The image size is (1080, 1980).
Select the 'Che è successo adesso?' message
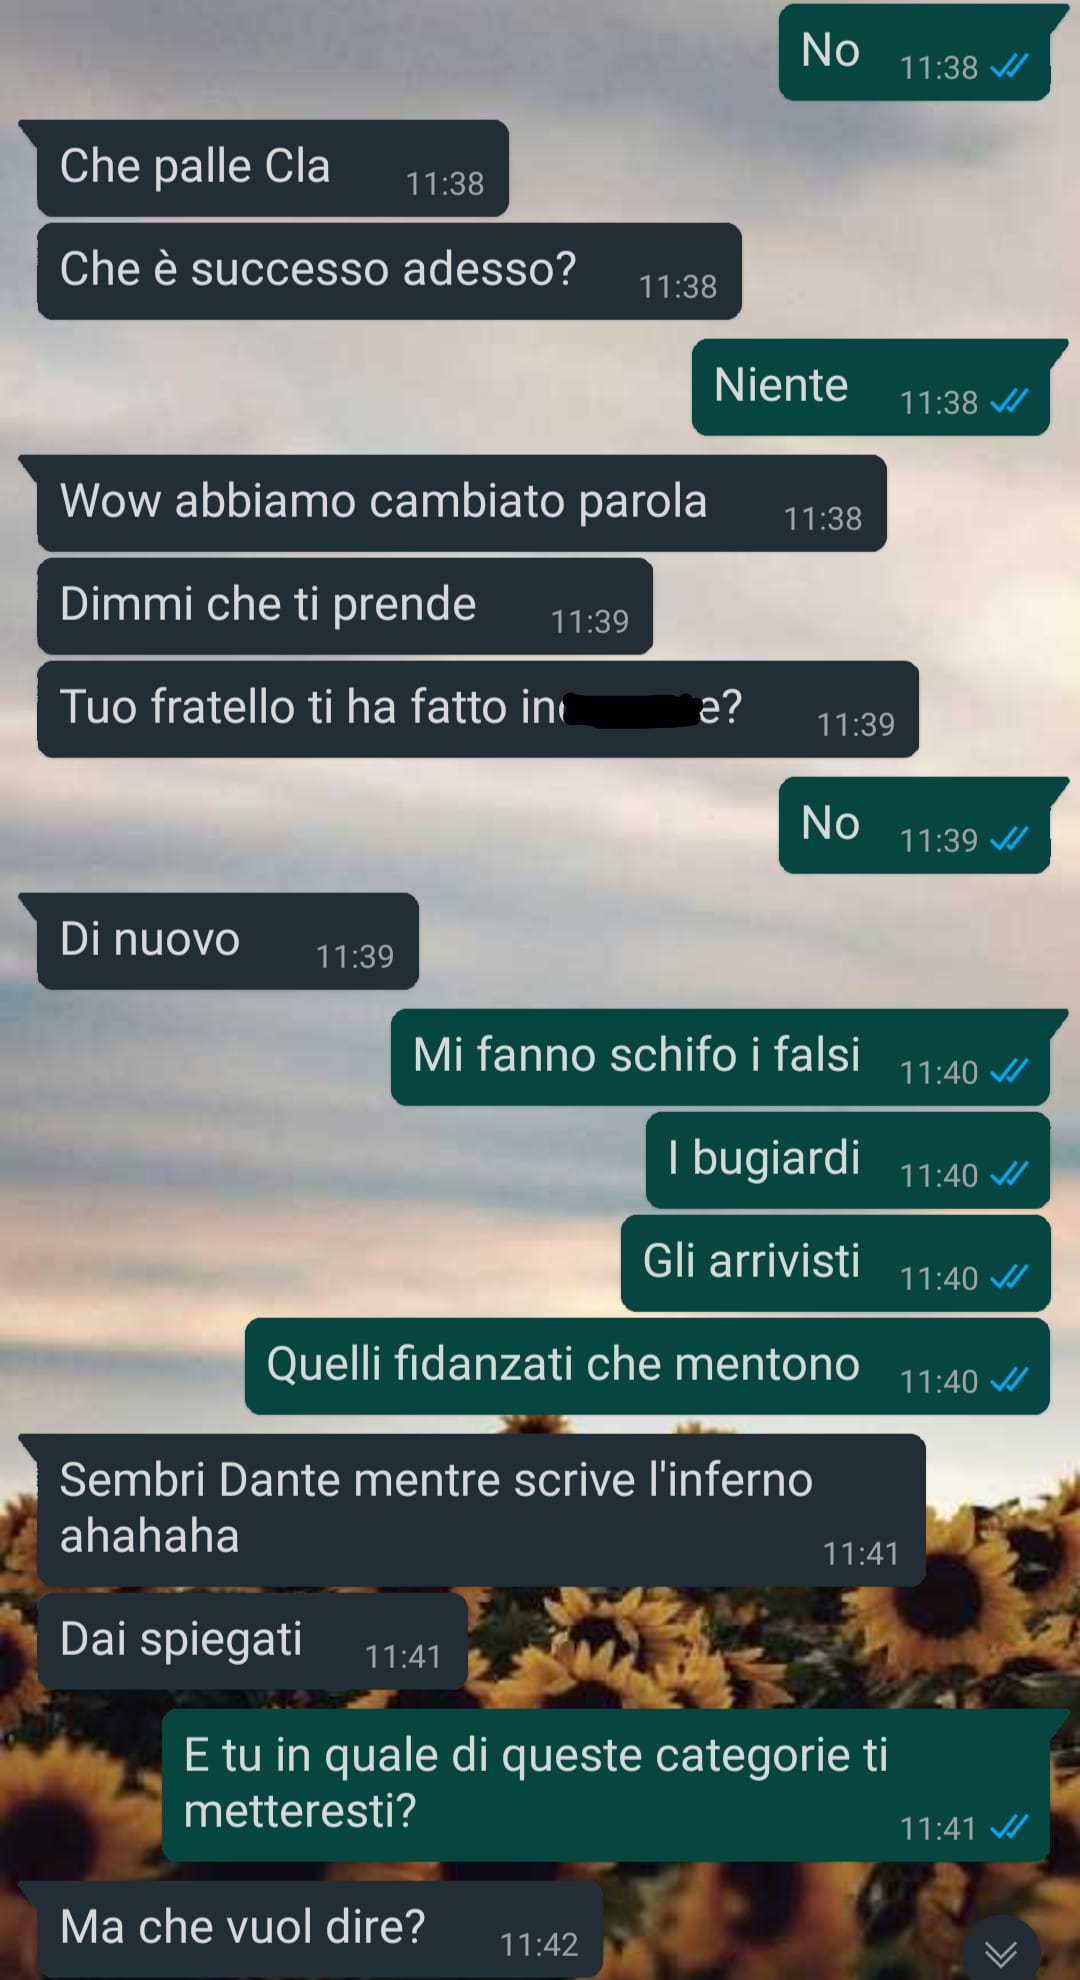point(389,271)
